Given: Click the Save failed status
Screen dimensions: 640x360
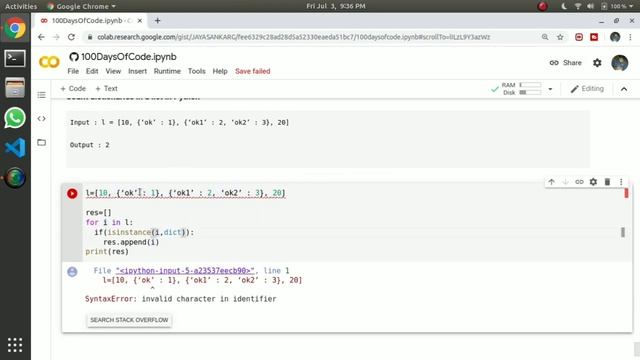Looking at the screenshot, I should pyautogui.click(x=253, y=71).
